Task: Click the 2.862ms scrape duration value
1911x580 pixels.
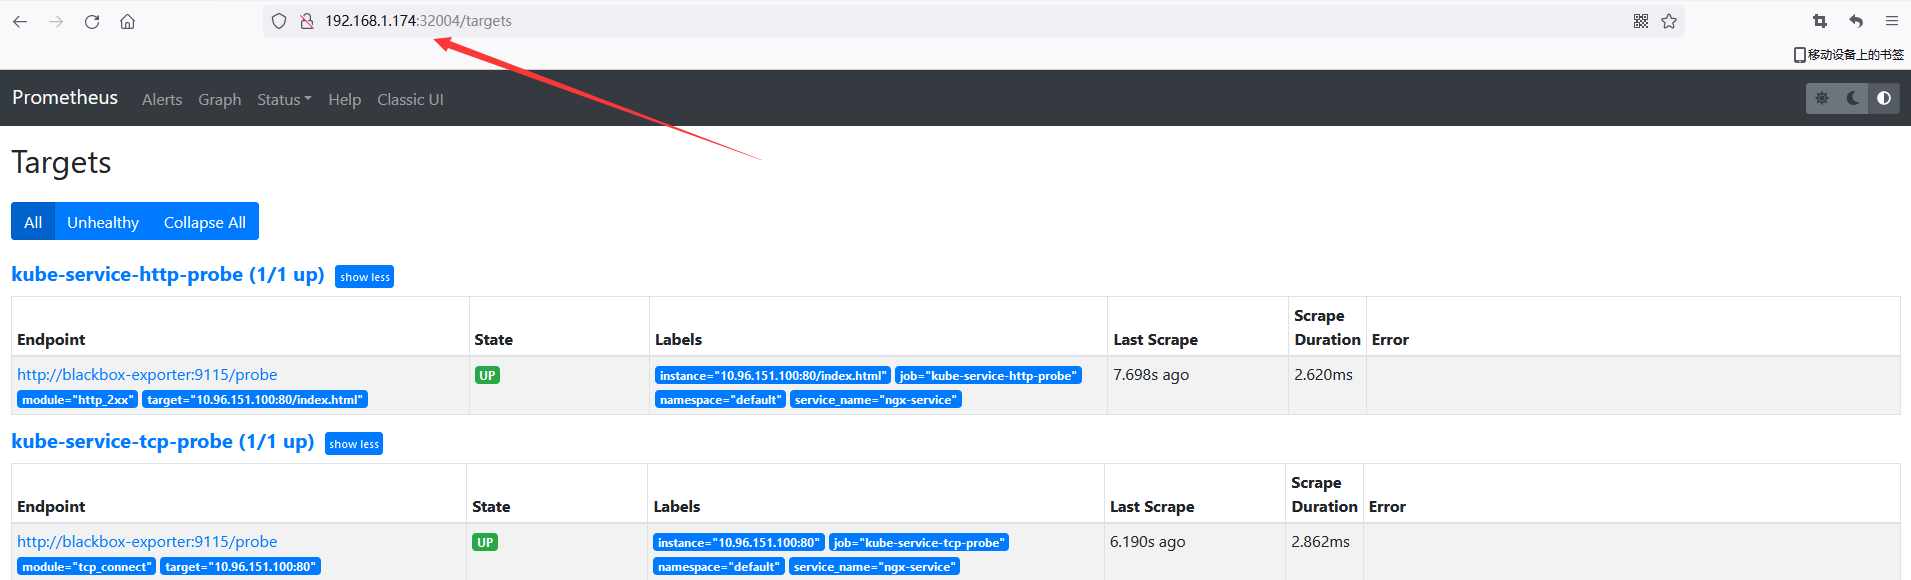Action: click(1320, 542)
